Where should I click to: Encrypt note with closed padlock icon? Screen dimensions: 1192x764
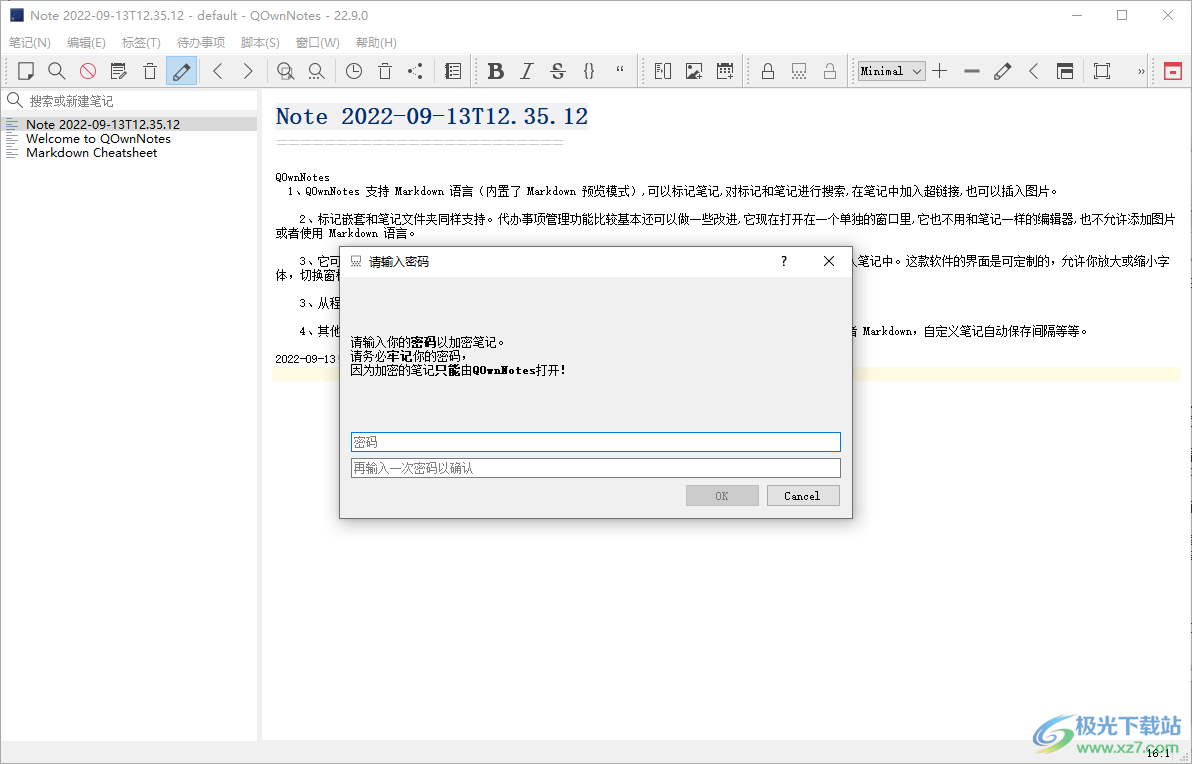pos(768,71)
